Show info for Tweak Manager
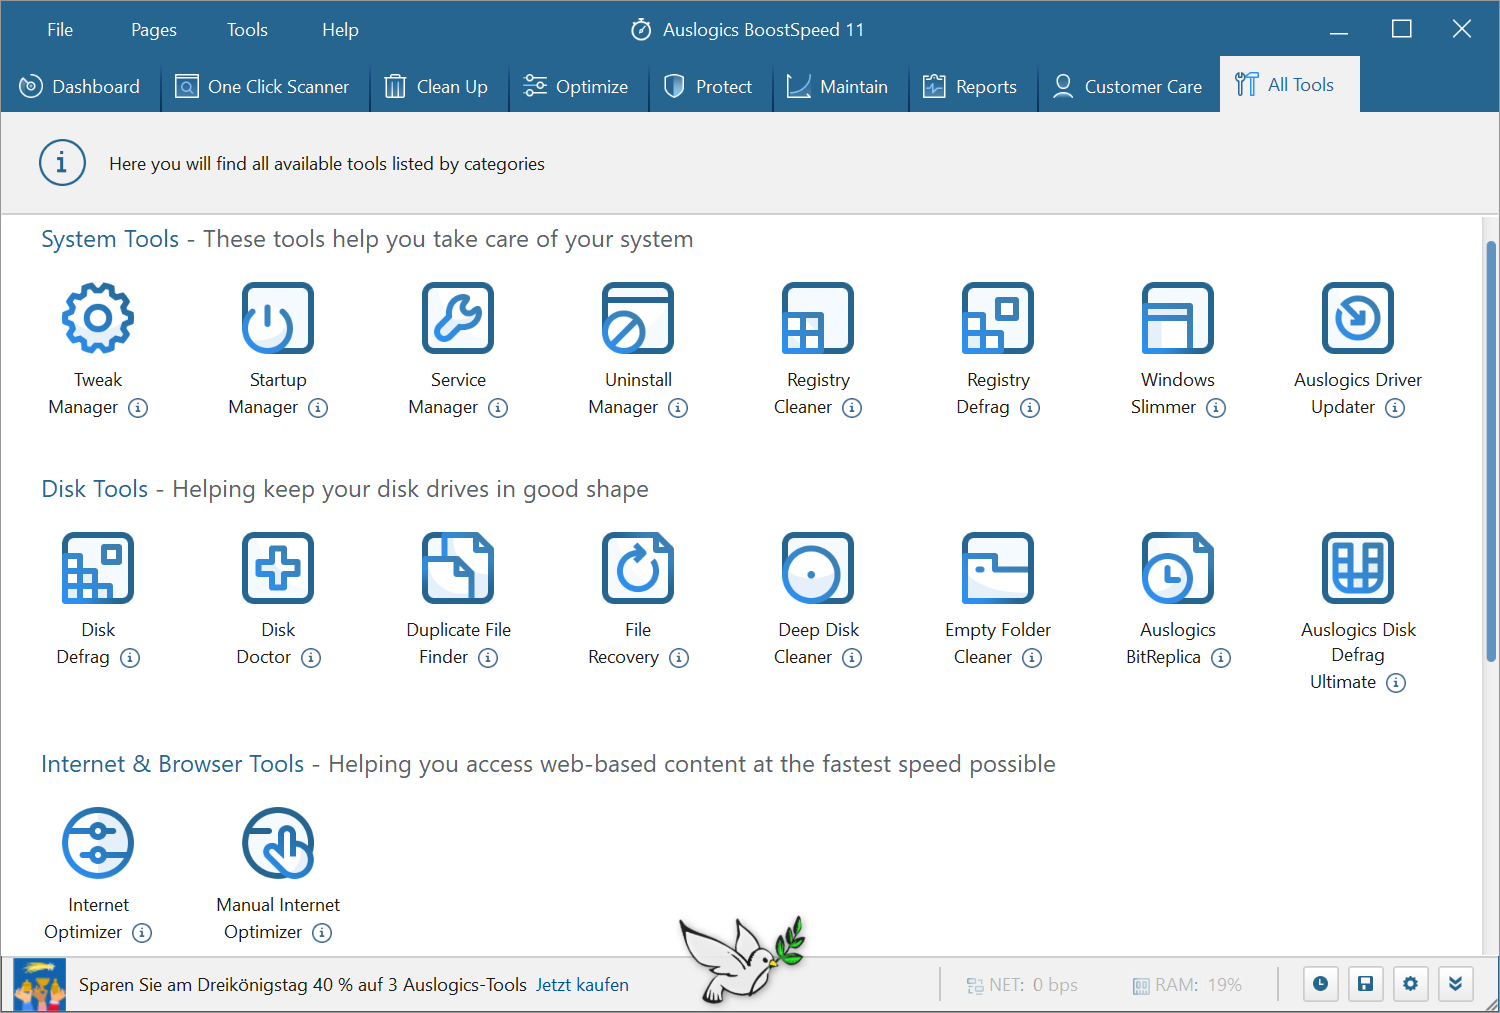Viewport: 1500px width, 1013px height. 138,408
